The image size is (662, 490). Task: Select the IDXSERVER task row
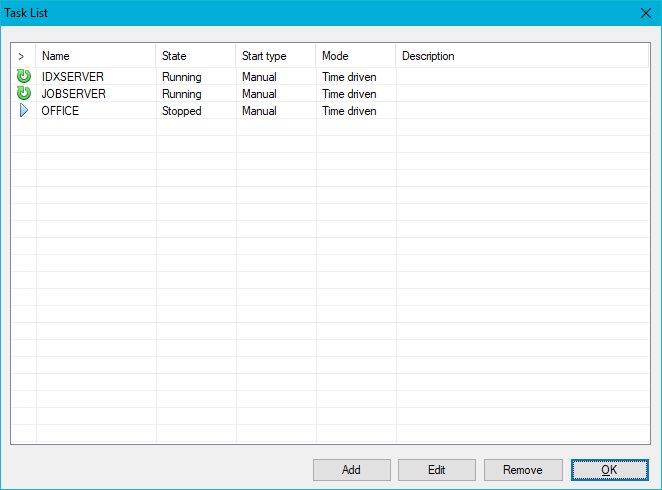click(73, 77)
